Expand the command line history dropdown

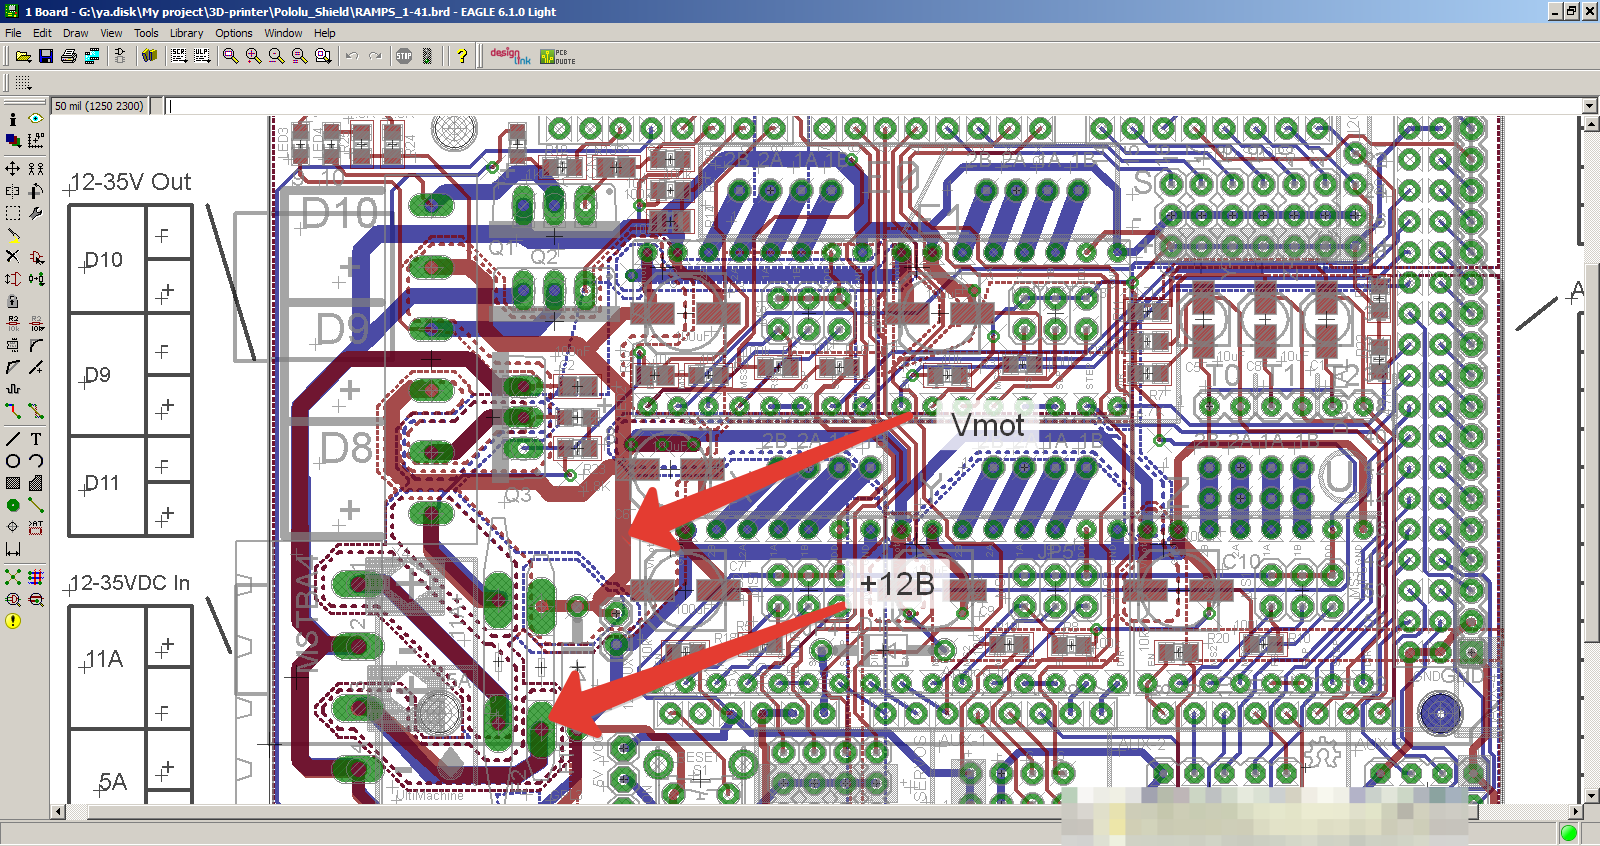tap(1590, 106)
